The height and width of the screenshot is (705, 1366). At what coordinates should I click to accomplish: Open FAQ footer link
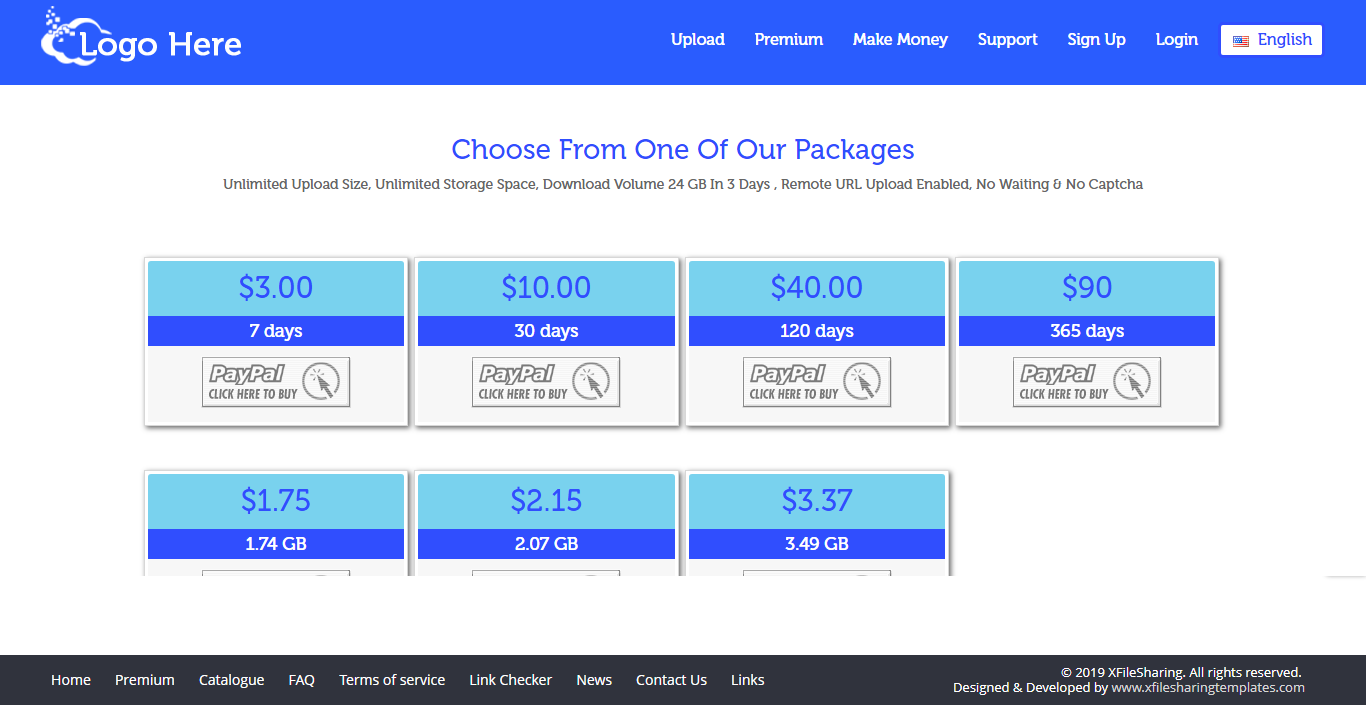coord(302,680)
